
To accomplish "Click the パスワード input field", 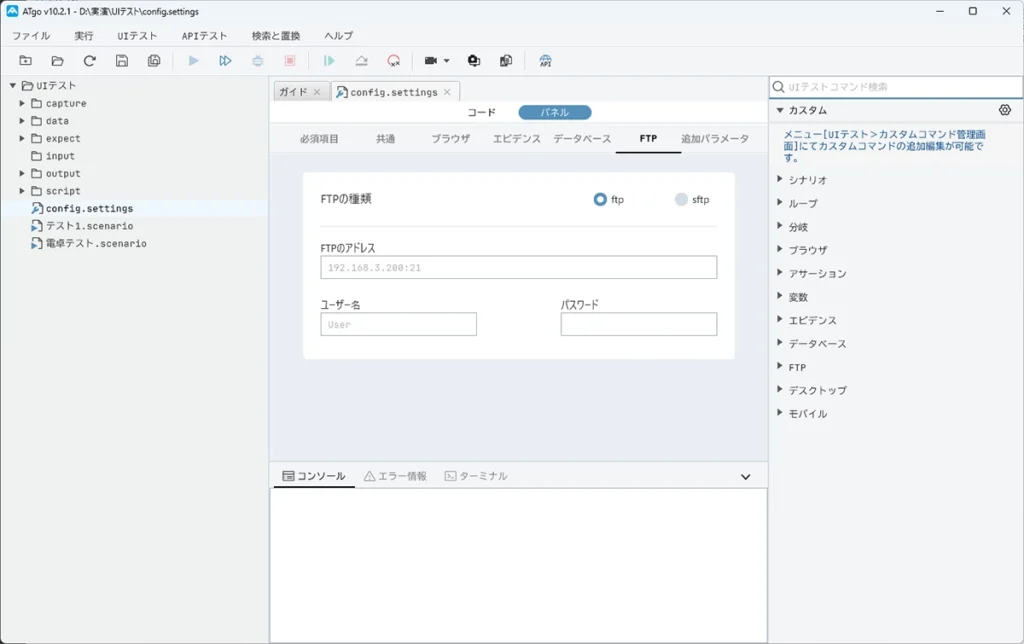I will (639, 324).
